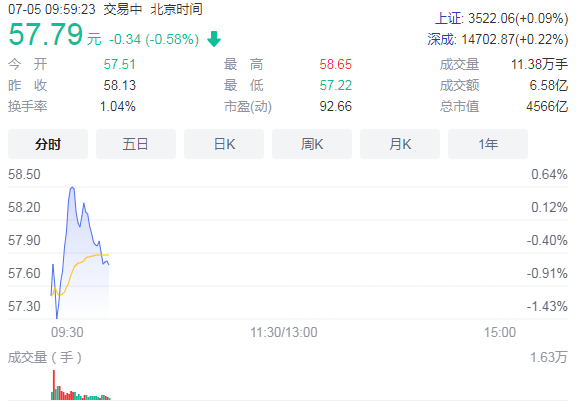Click the 最低 value 57.22
579x411 pixels.
click(x=336, y=85)
